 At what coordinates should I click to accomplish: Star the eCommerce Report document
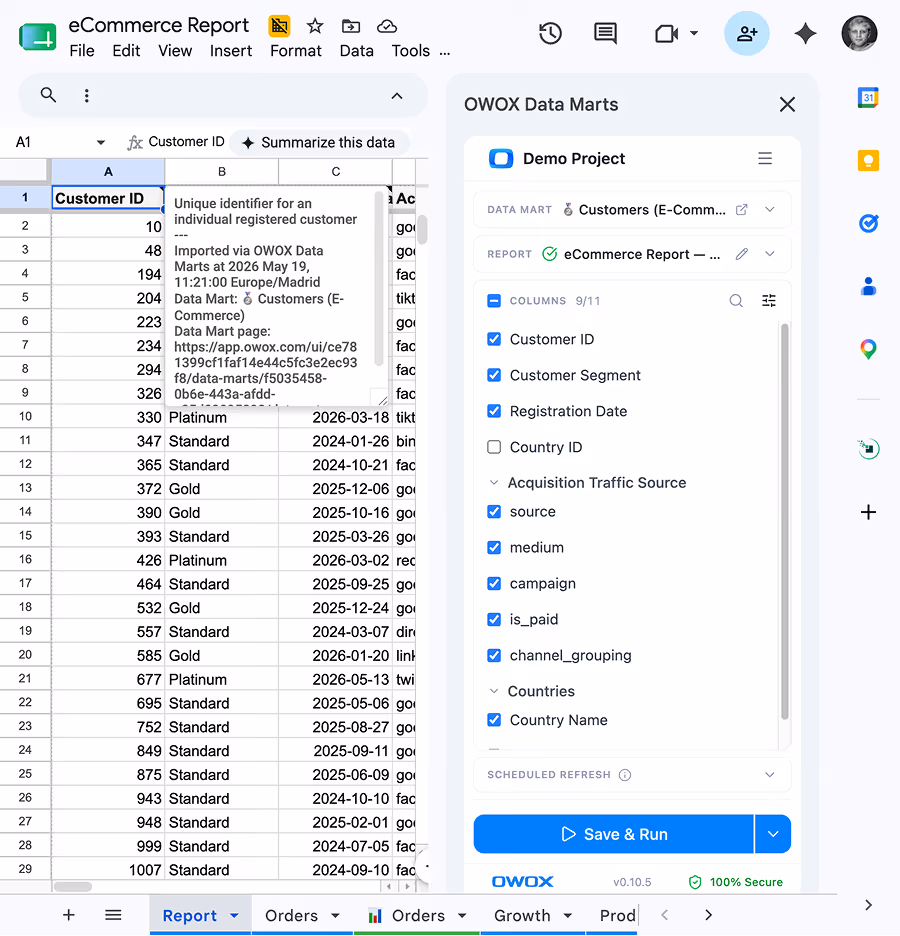point(315,26)
